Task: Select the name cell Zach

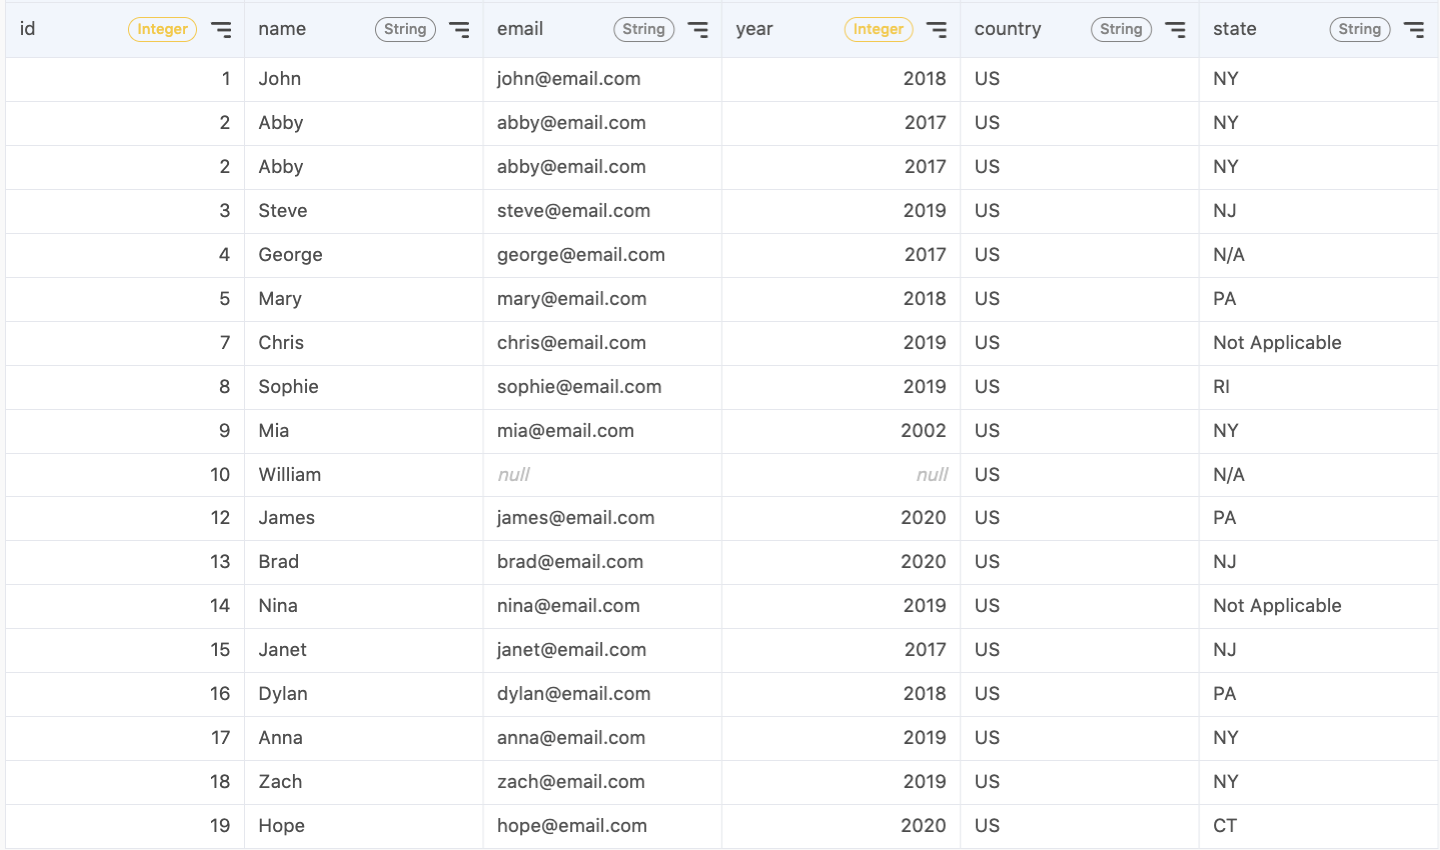Action: 364,782
